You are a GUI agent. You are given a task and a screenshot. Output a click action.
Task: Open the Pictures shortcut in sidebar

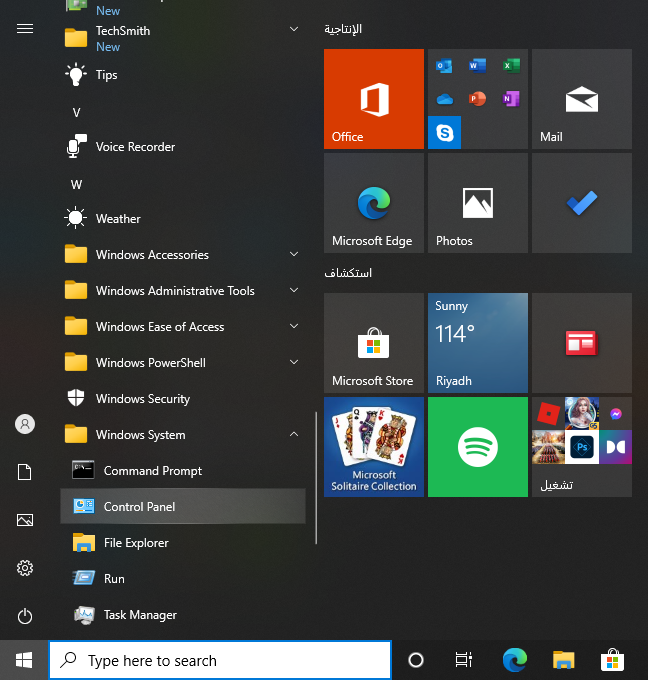(x=25, y=520)
